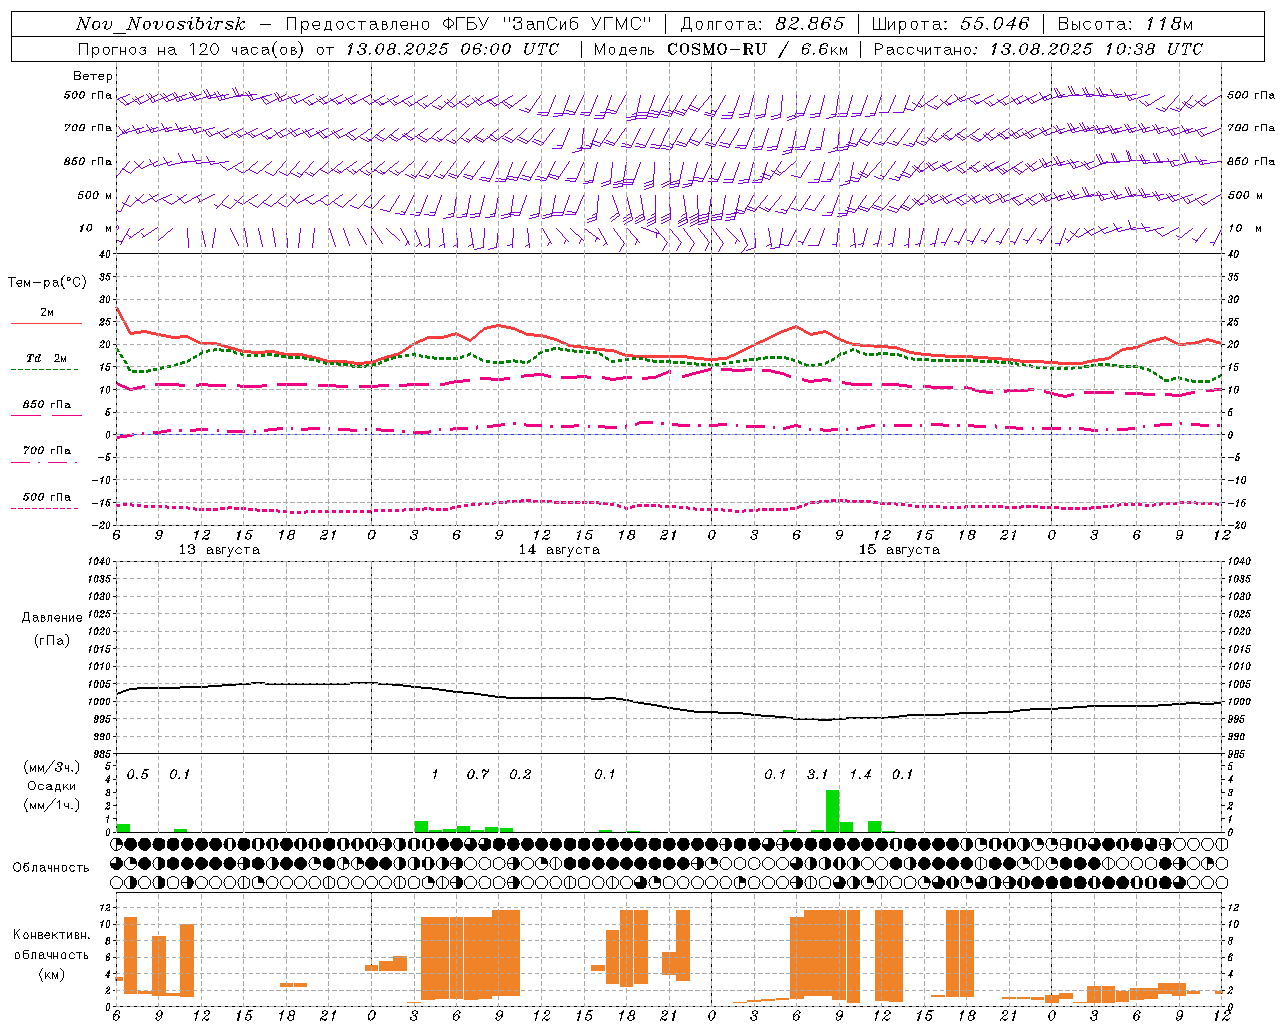Click the date label "15 августа"
Screen dimensions: 1280x1024
pos(899,550)
